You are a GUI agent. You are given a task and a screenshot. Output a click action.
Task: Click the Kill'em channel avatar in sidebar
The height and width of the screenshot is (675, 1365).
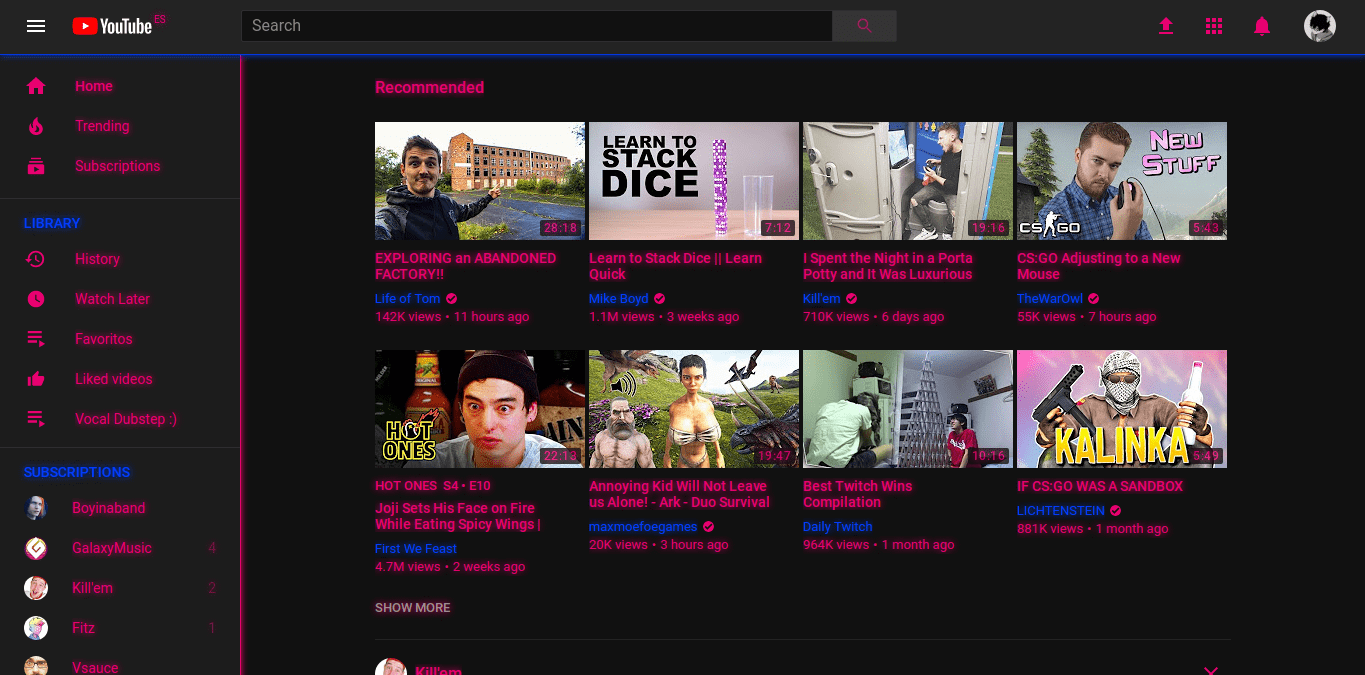coord(36,588)
